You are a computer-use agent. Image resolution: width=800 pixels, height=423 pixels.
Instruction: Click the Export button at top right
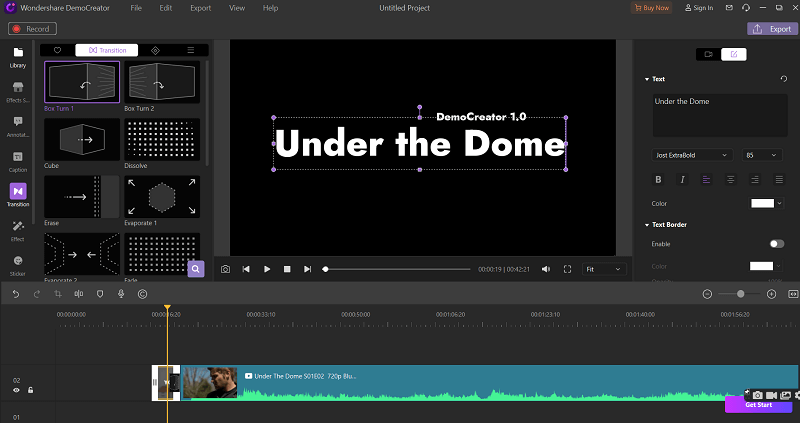pyautogui.click(x=772, y=29)
